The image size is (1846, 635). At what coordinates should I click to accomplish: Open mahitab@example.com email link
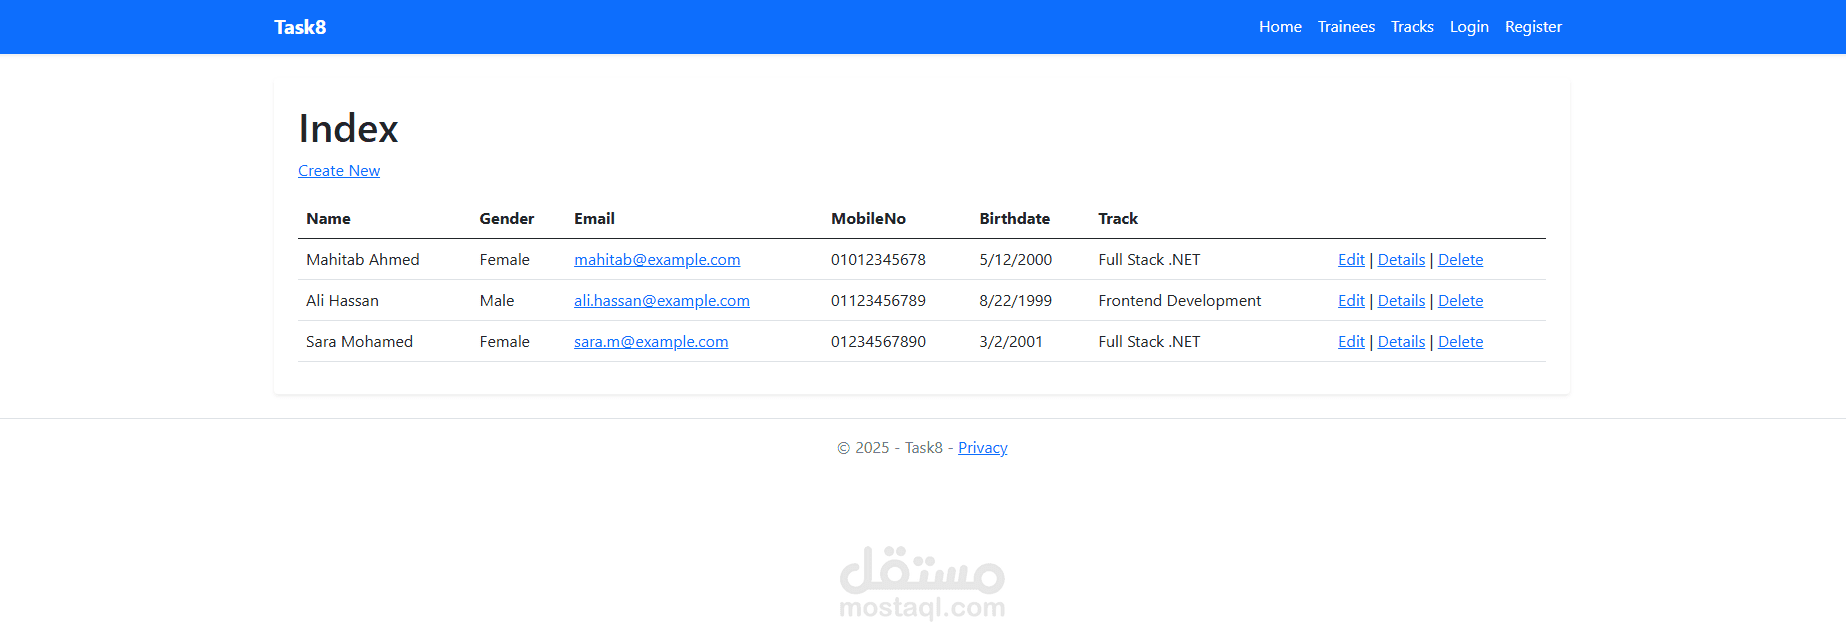click(657, 260)
